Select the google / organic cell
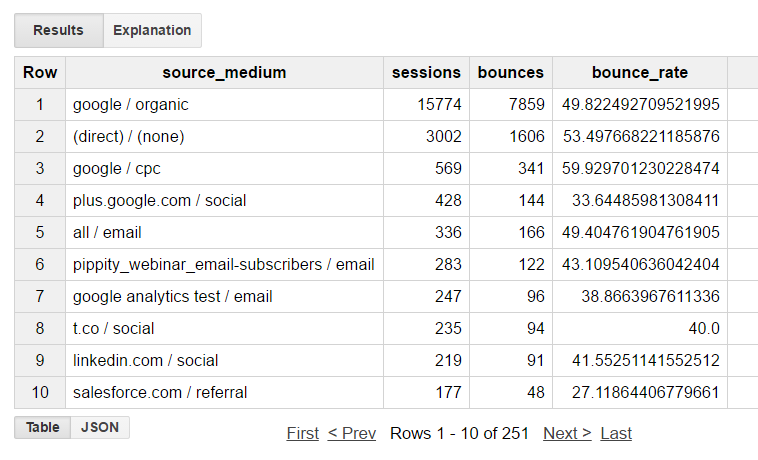The height and width of the screenshot is (460, 758). 224,104
